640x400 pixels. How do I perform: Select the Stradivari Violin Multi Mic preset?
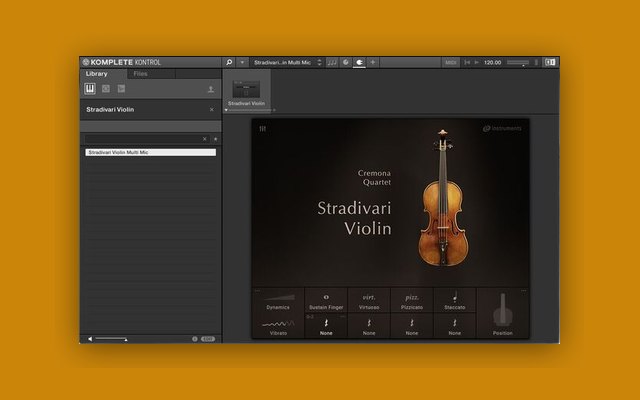[x=150, y=152]
